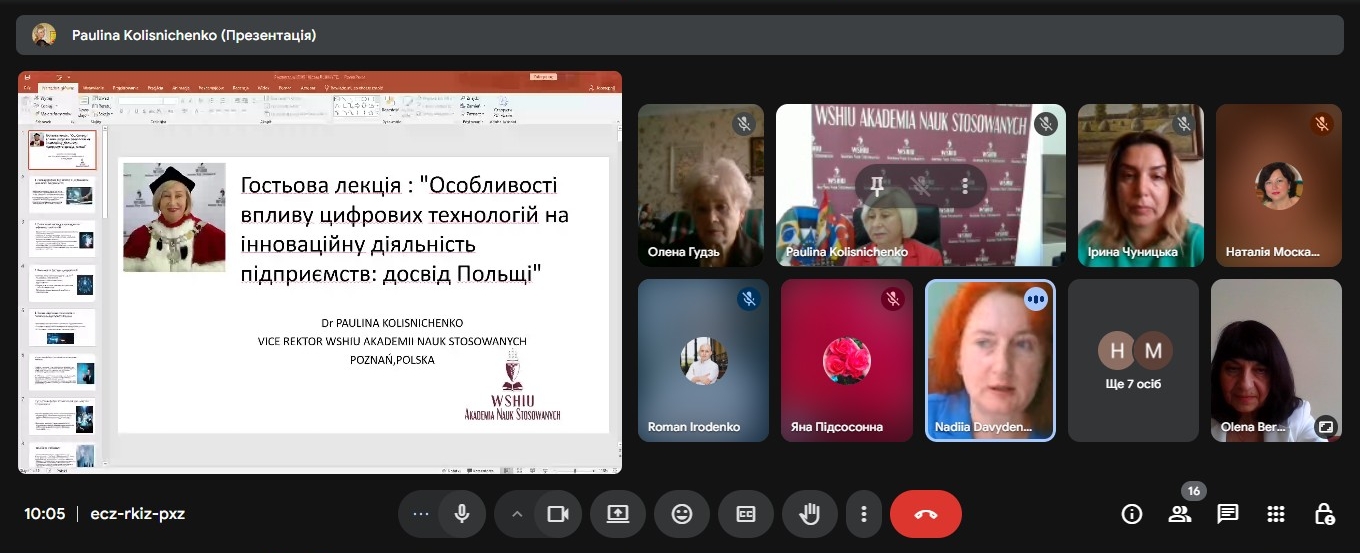
Task: Leave the call with red hang-up button
Action: [926, 514]
